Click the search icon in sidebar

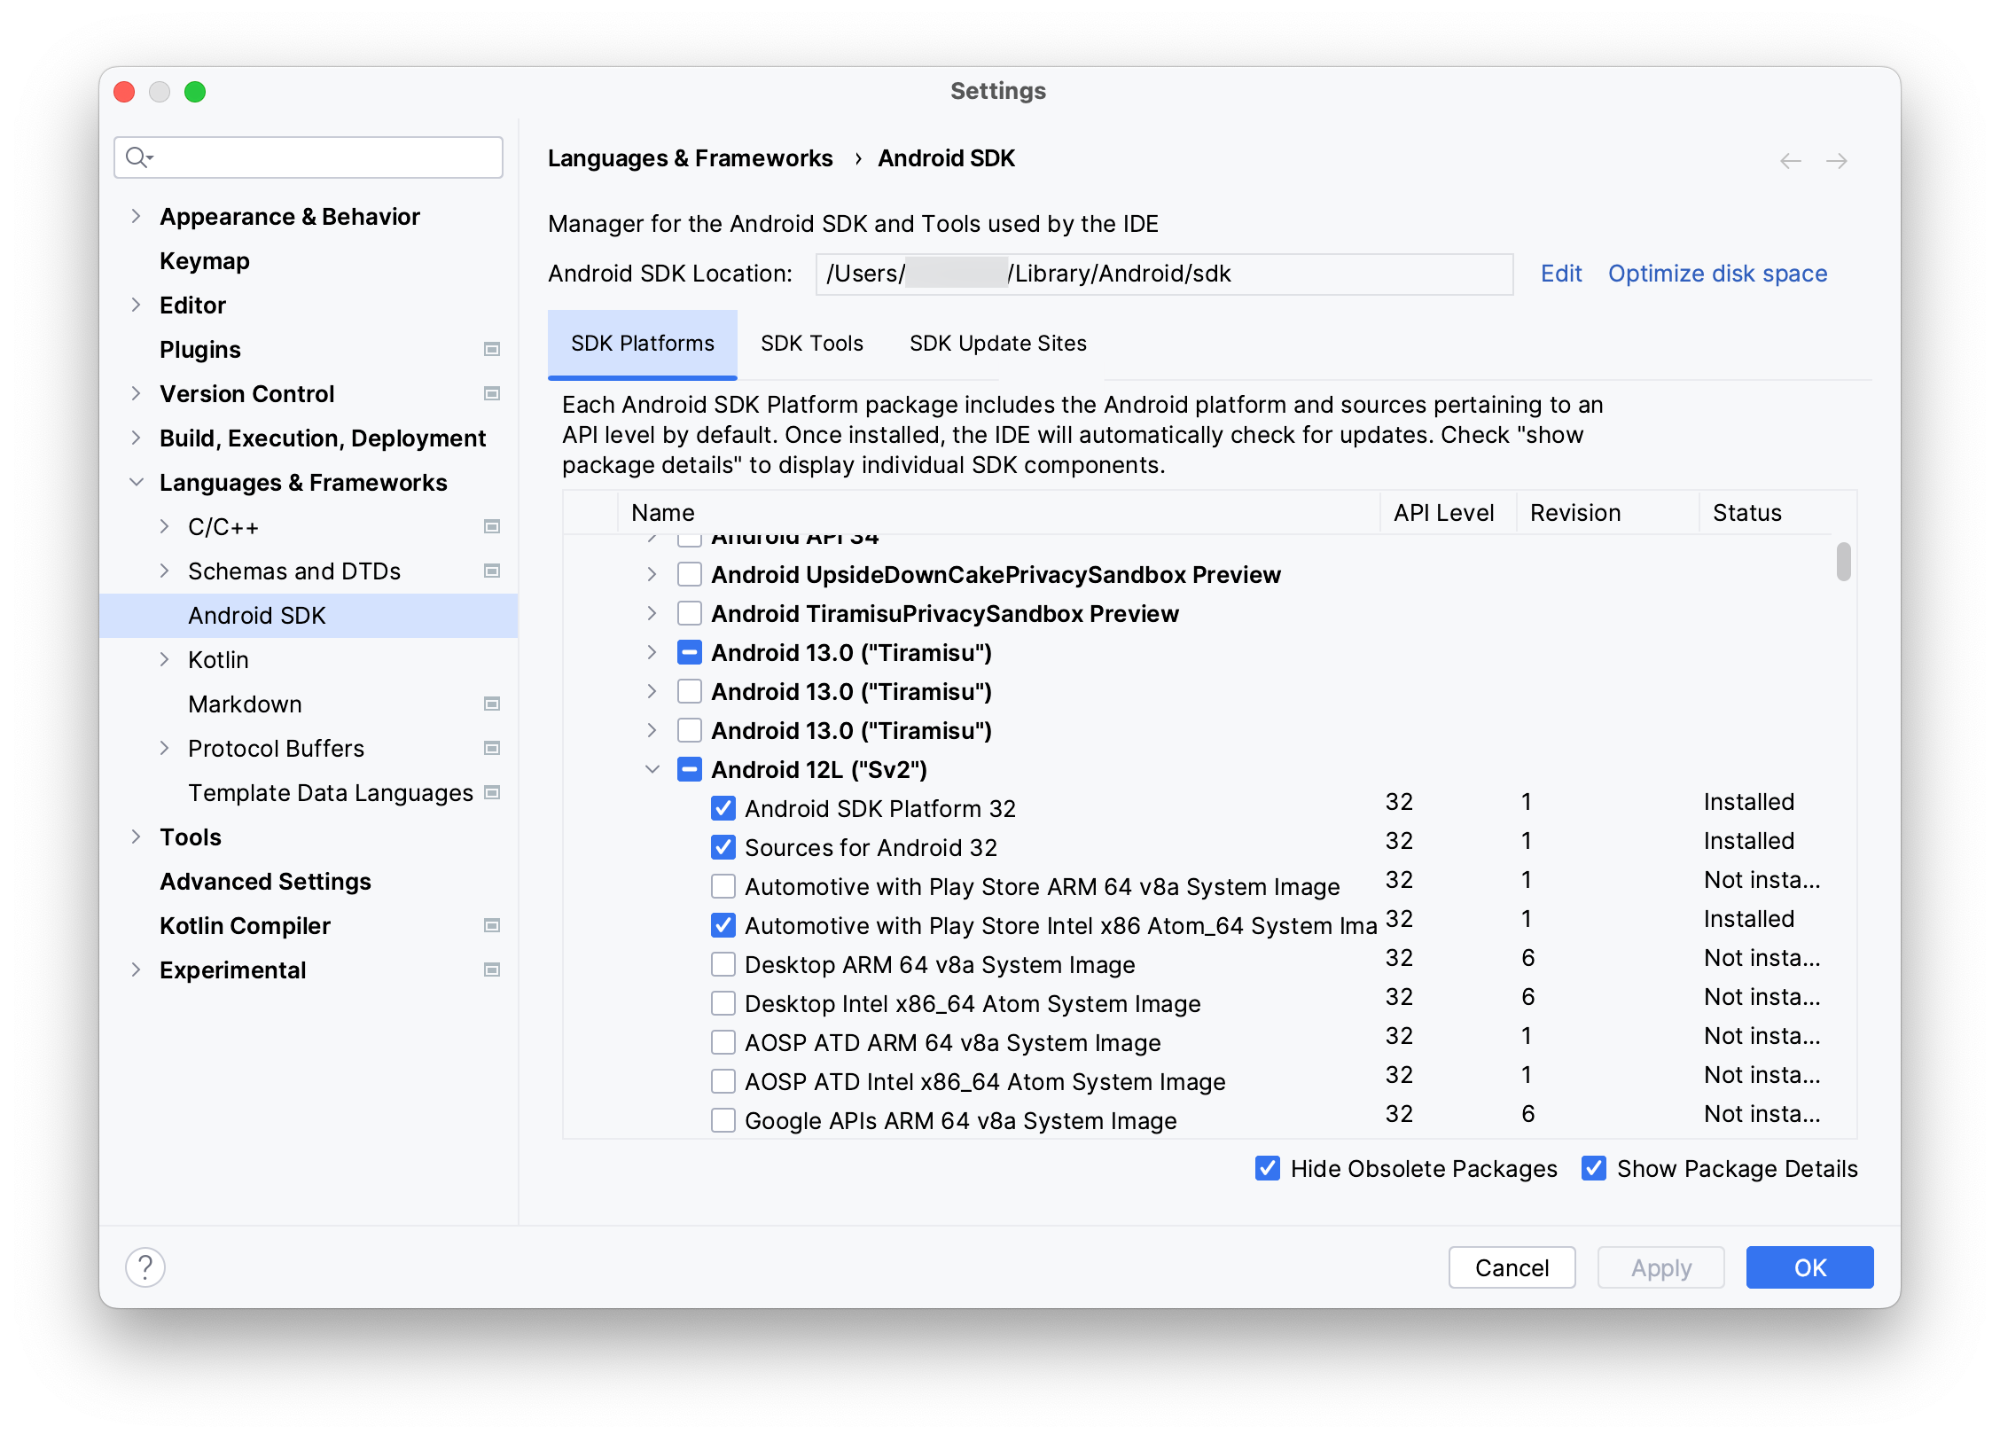(141, 155)
